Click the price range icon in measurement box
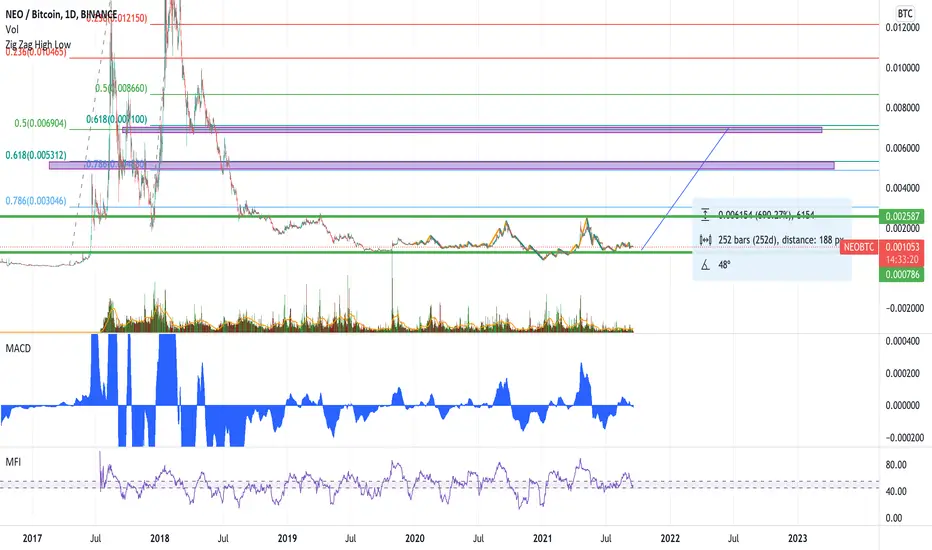This screenshot has height=550, width=932. pos(705,215)
